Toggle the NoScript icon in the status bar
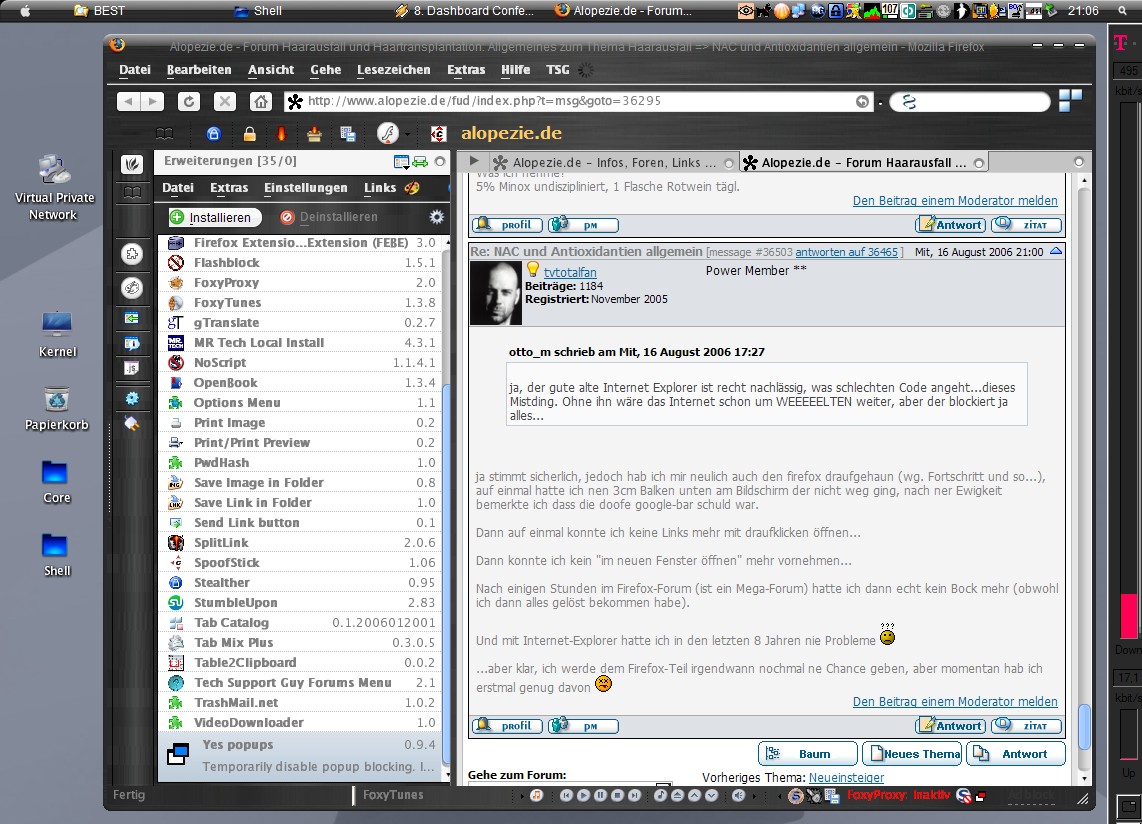Screen dimensions: 1142x824 click(963, 796)
